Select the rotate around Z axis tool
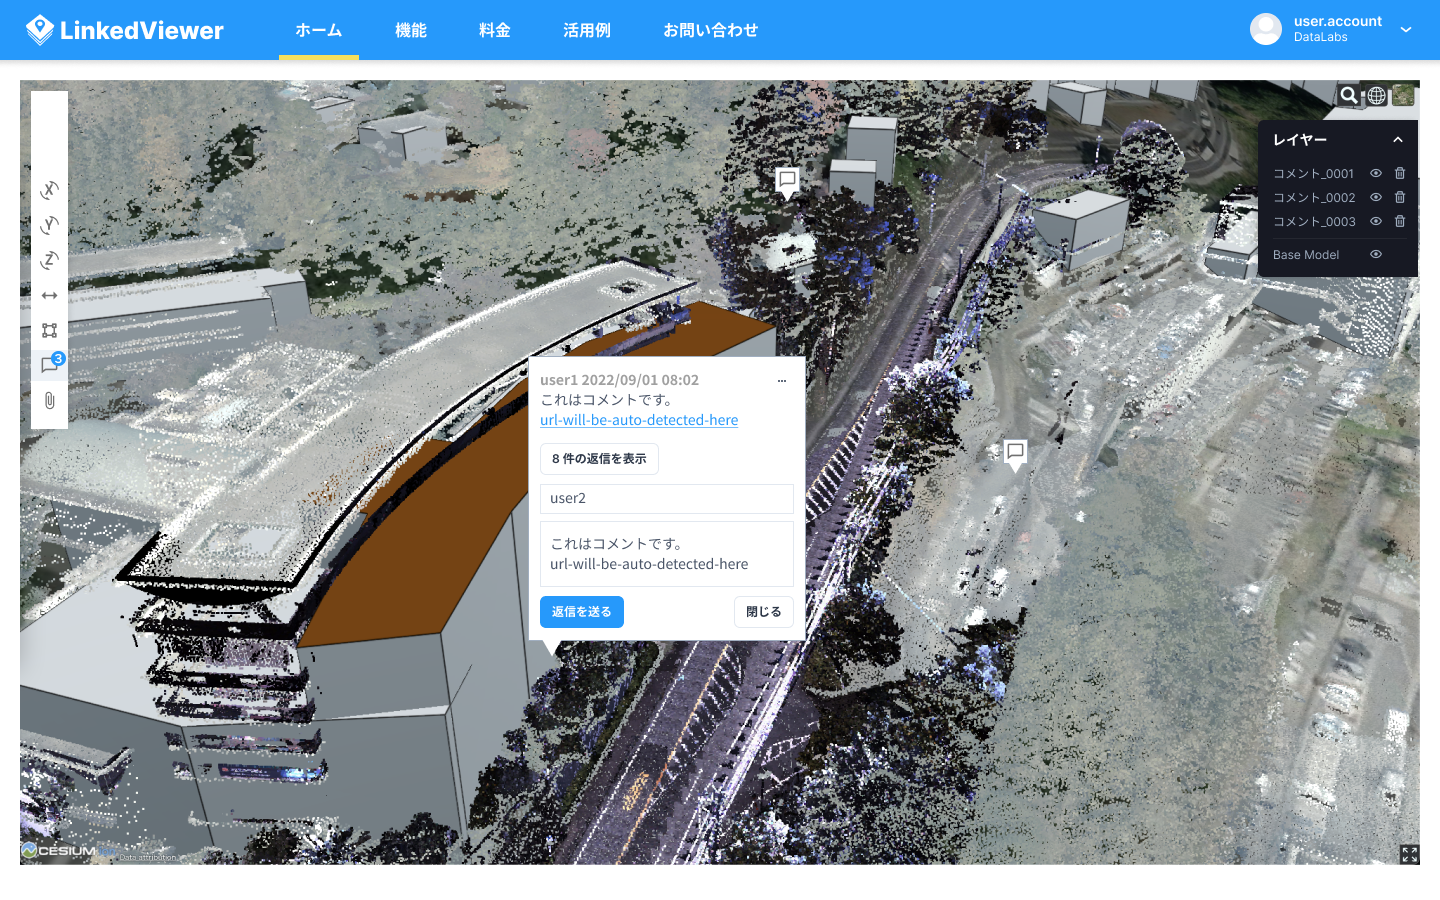The width and height of the screenshot is (1440, 900). (49, 260)
